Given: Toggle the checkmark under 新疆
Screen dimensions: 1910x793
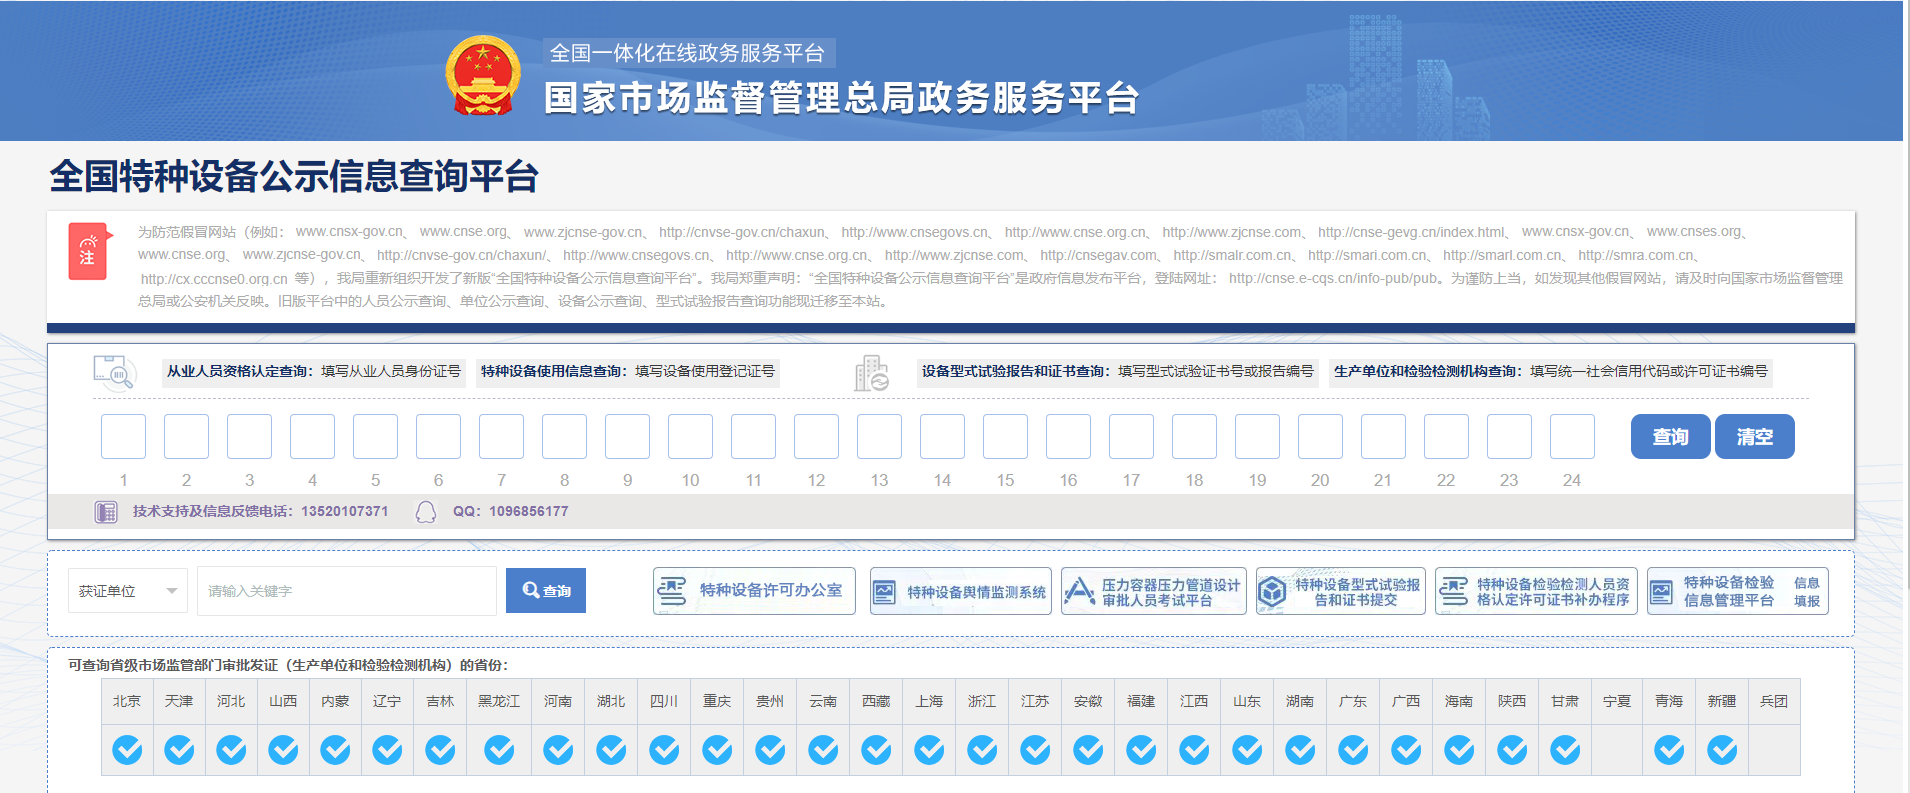Looking at the screenshot, I should point(1722,749).
